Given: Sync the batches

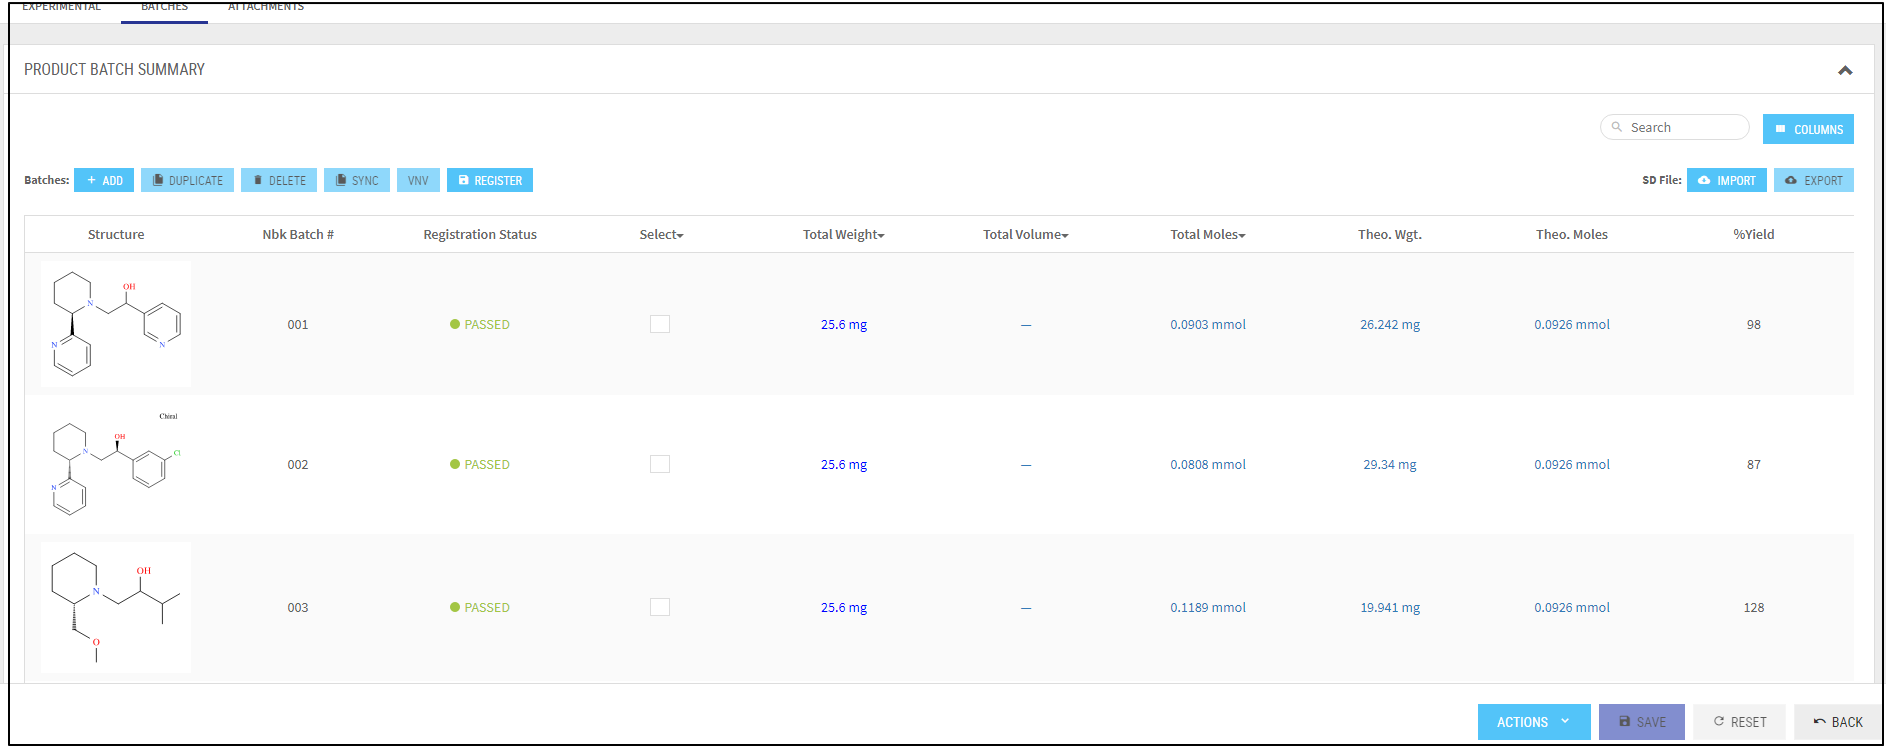Looking at the screenshot, I should pyautogui.click(x=356, y=180).
